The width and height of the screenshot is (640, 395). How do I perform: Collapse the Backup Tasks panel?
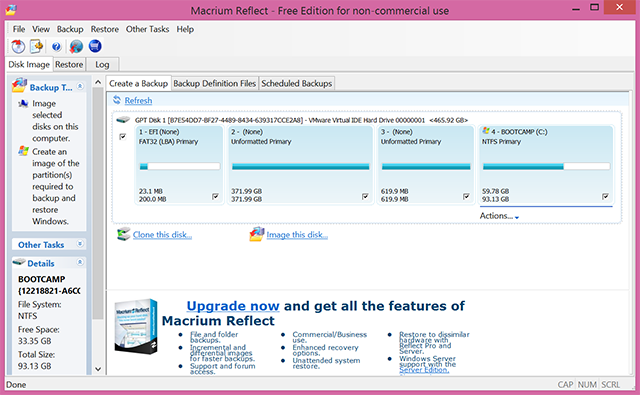80,86
